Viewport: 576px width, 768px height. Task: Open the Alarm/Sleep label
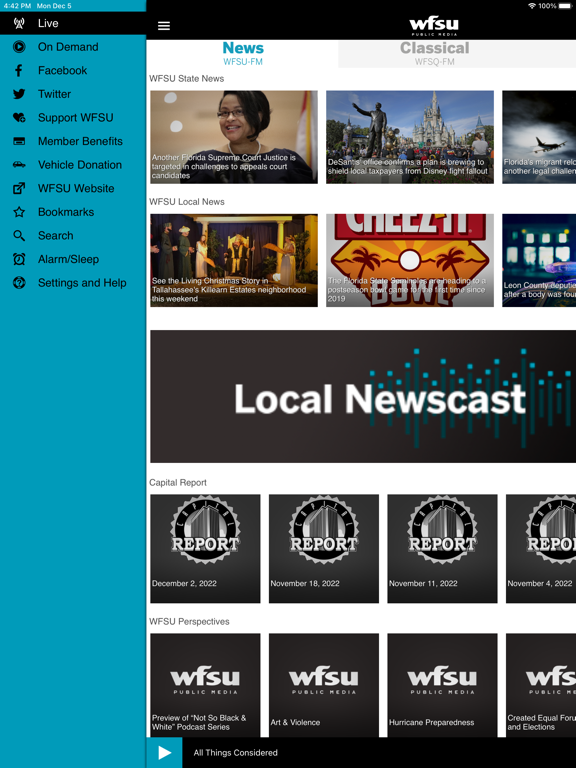[x=69, y=259]
